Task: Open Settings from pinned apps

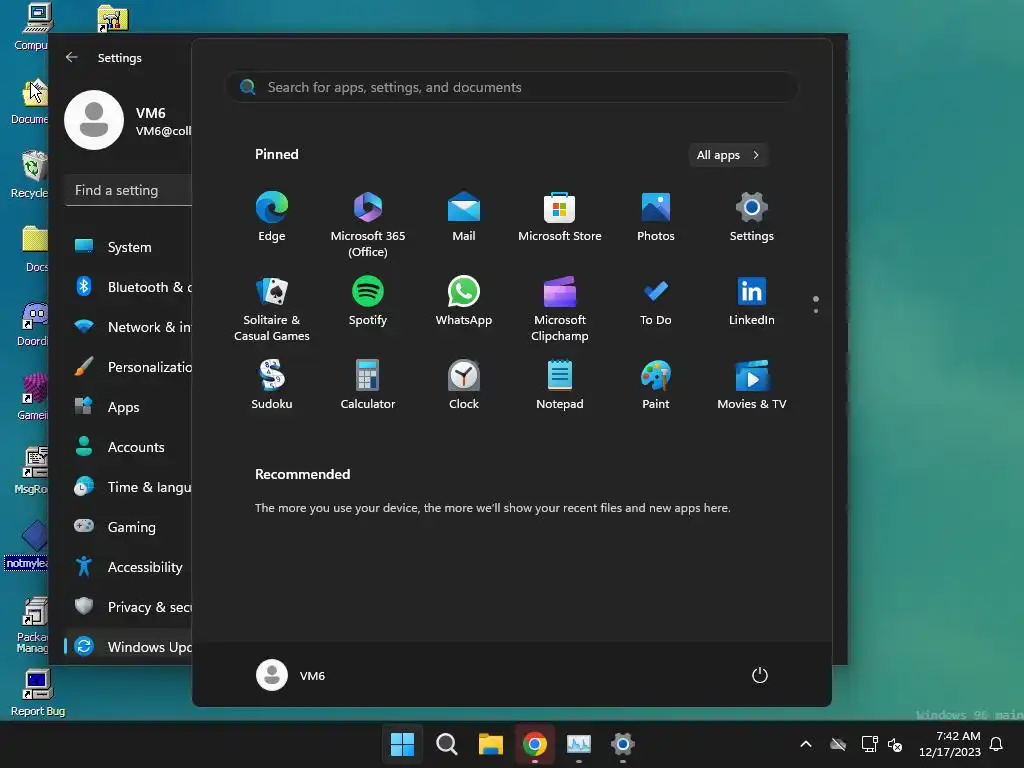Action: pos(752,216)
